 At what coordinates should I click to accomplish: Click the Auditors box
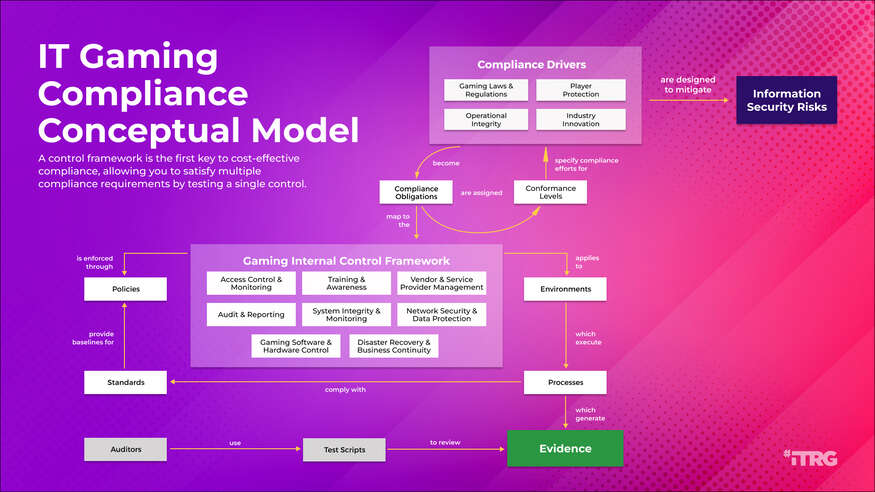click(126, 450)
